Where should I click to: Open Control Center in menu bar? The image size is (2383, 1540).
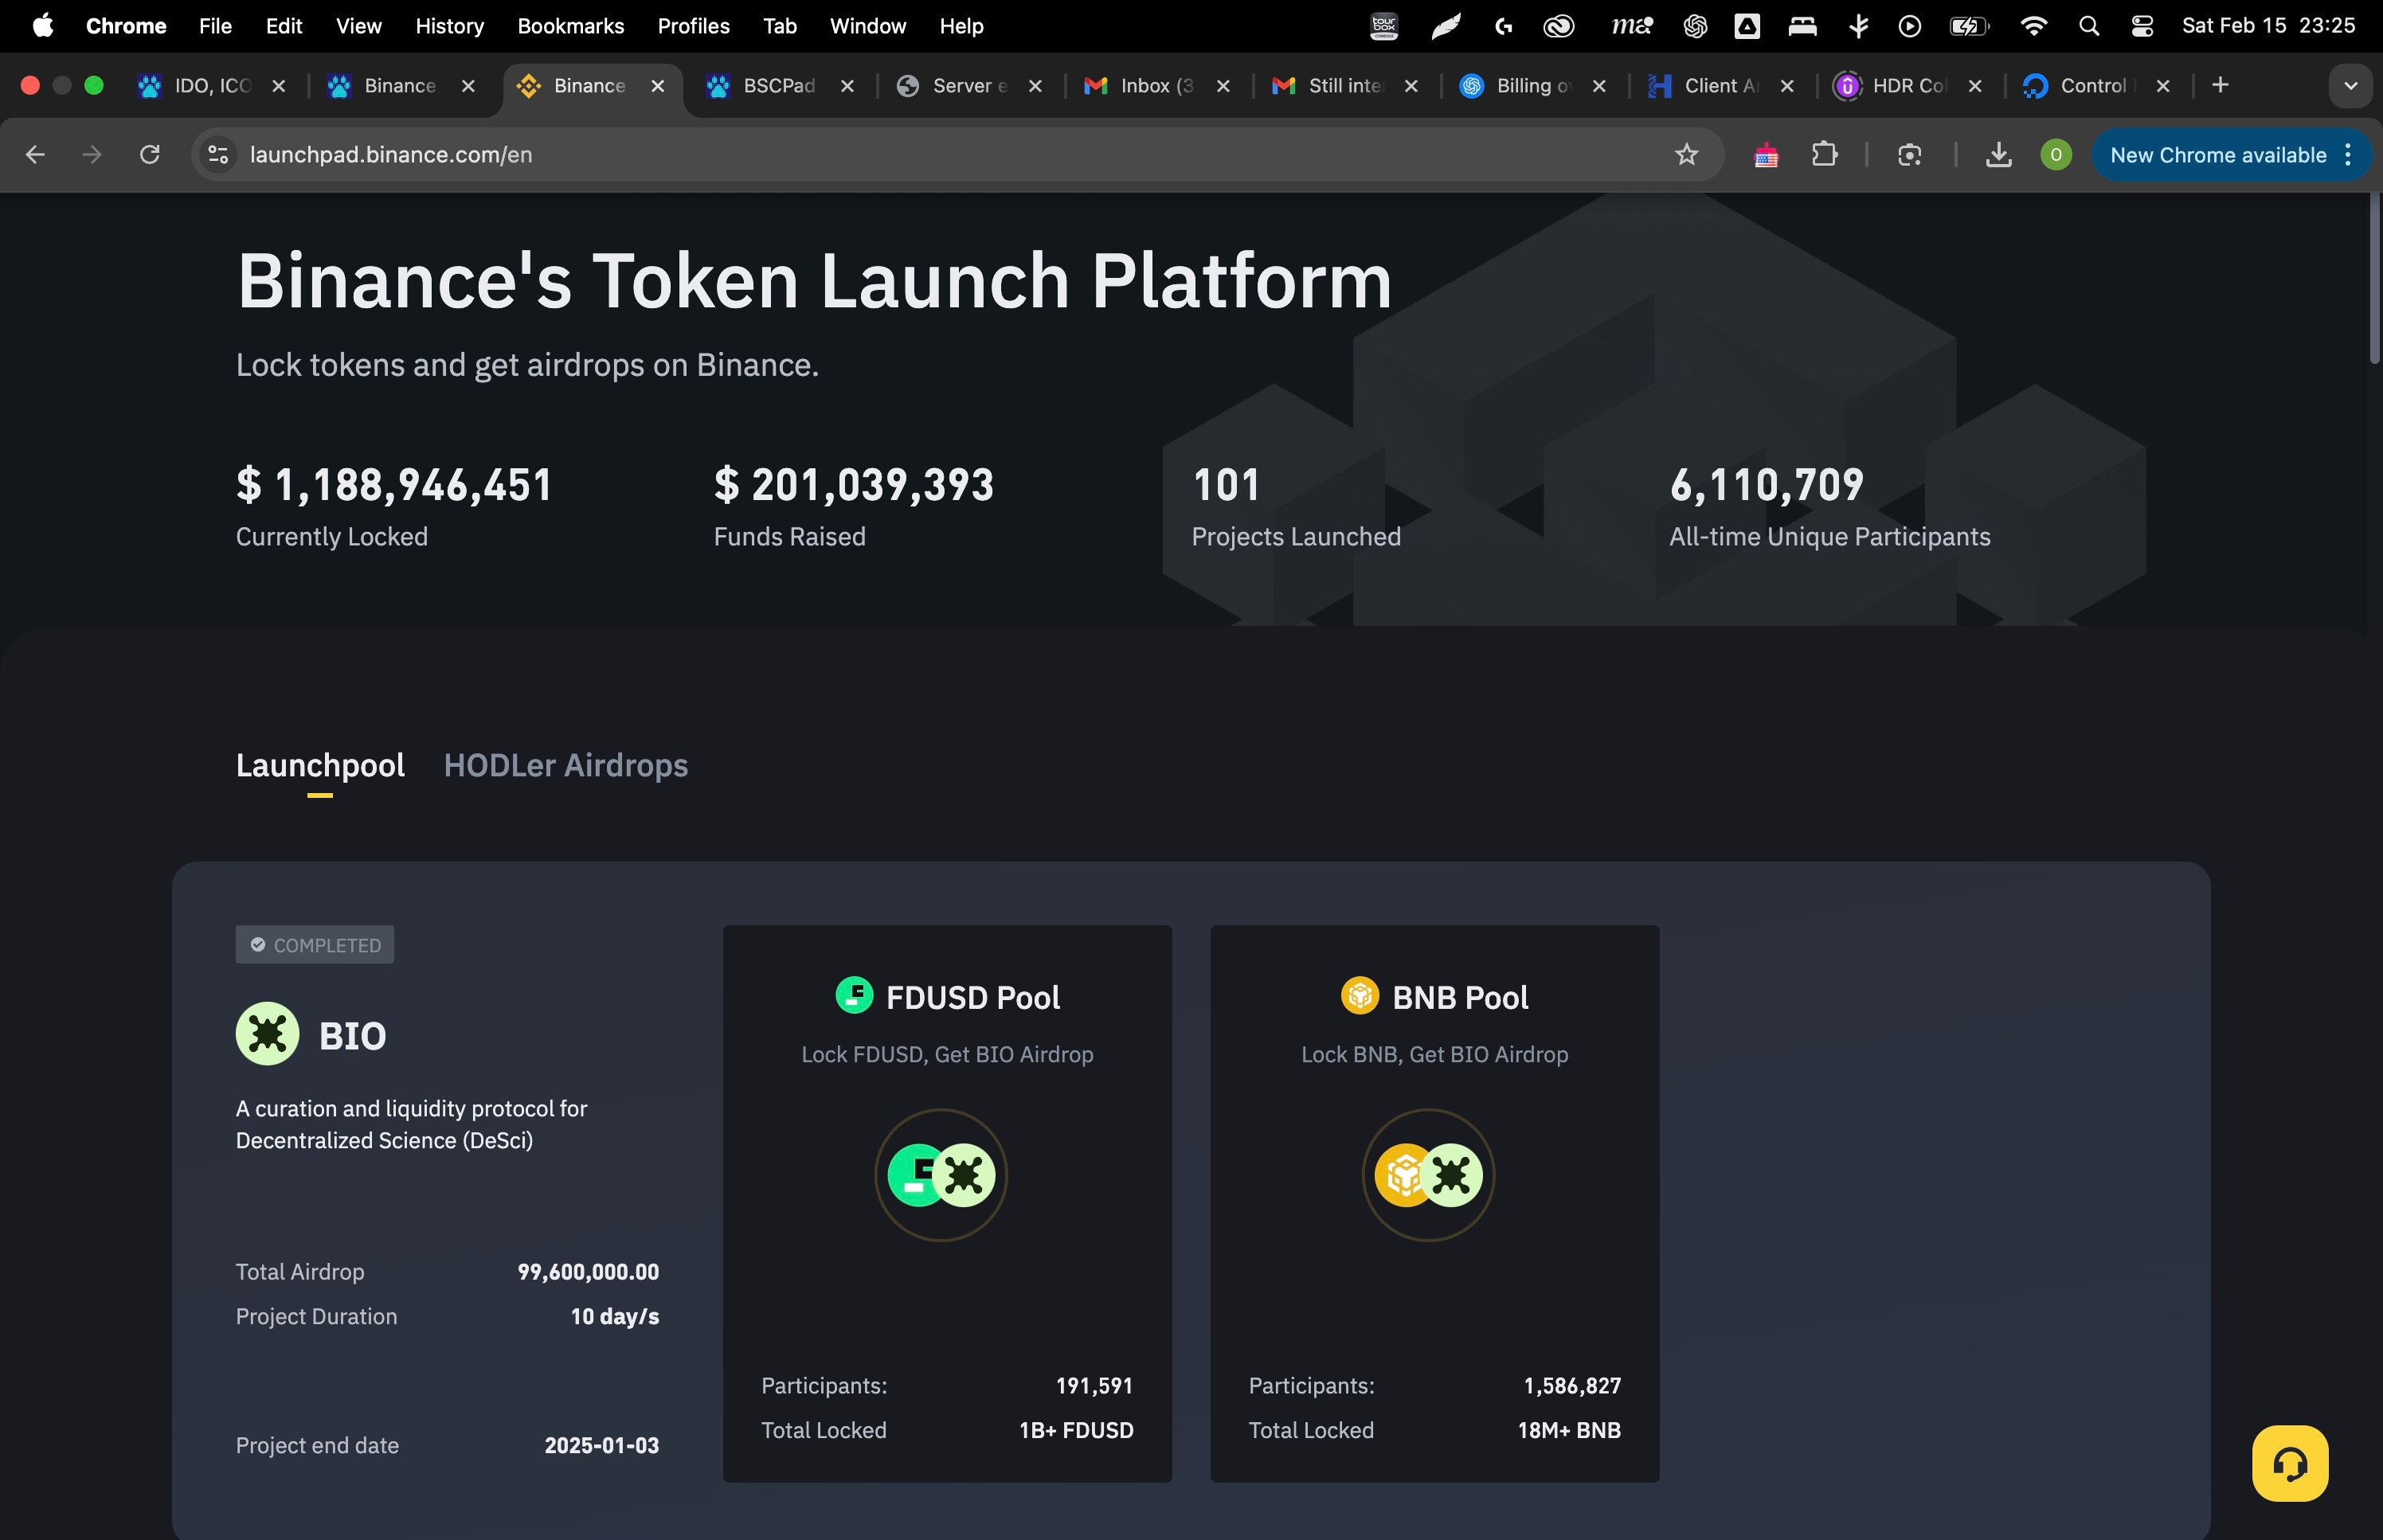[2141, 26]
